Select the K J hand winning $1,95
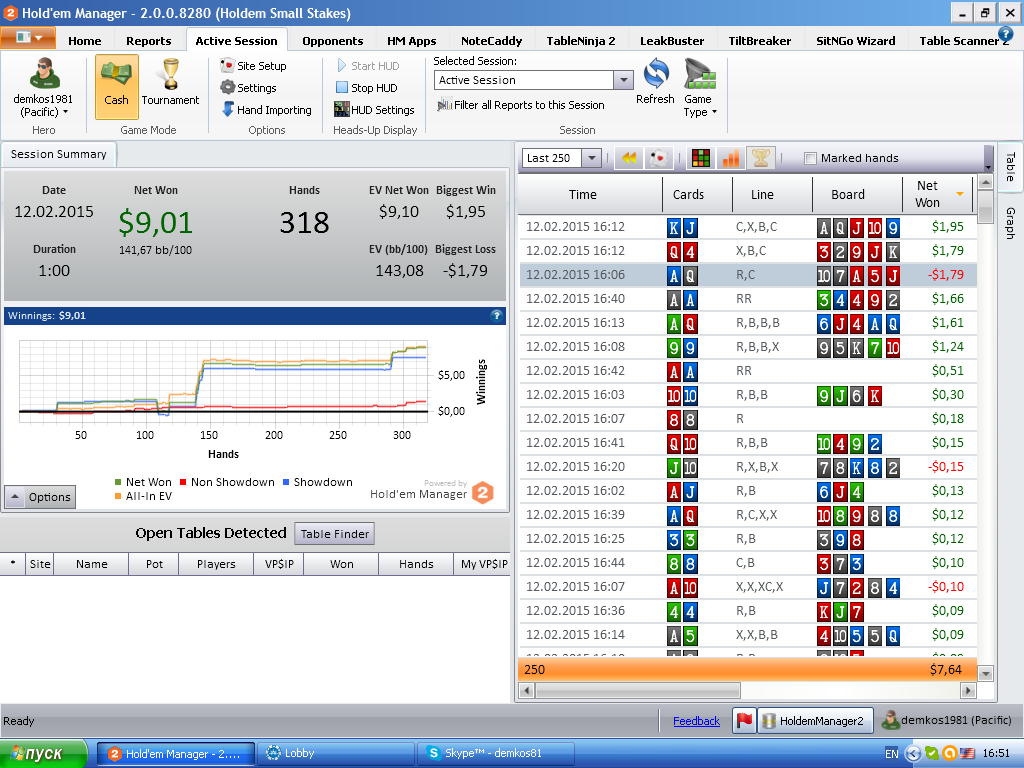The image size is (1024, 768). [x=748, y=227]
